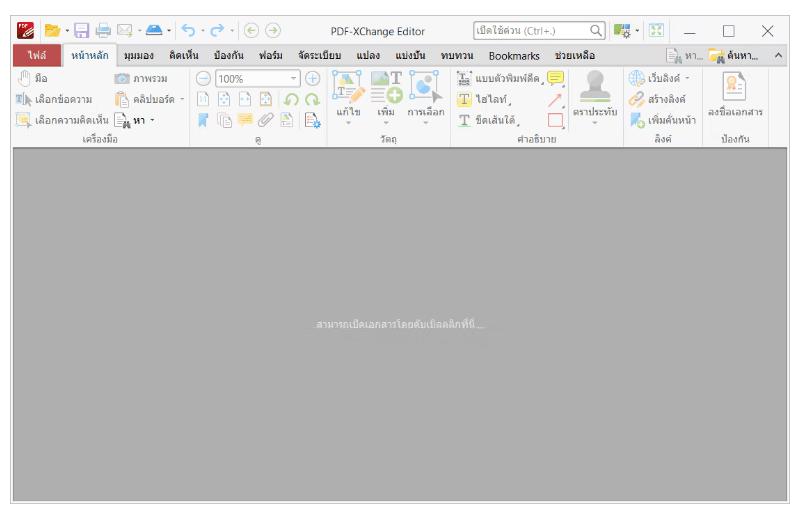This screenshot has height=513, width=806.
Task: Click the full screen mode icon
Action: pyautogui.click(x=656, y=31)
